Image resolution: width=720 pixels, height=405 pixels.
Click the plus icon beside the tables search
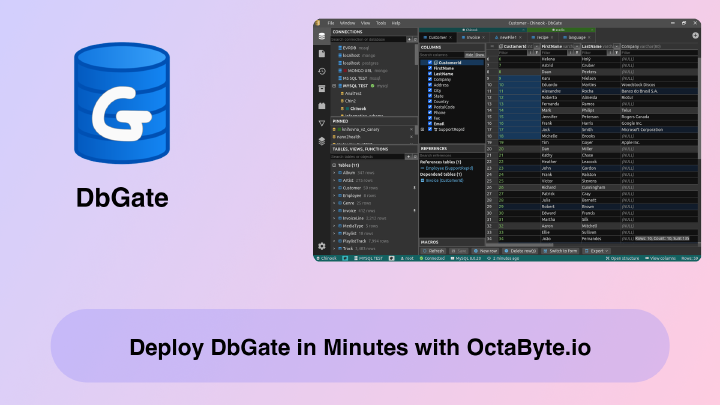pyautogui.click(x=408, y=157)
